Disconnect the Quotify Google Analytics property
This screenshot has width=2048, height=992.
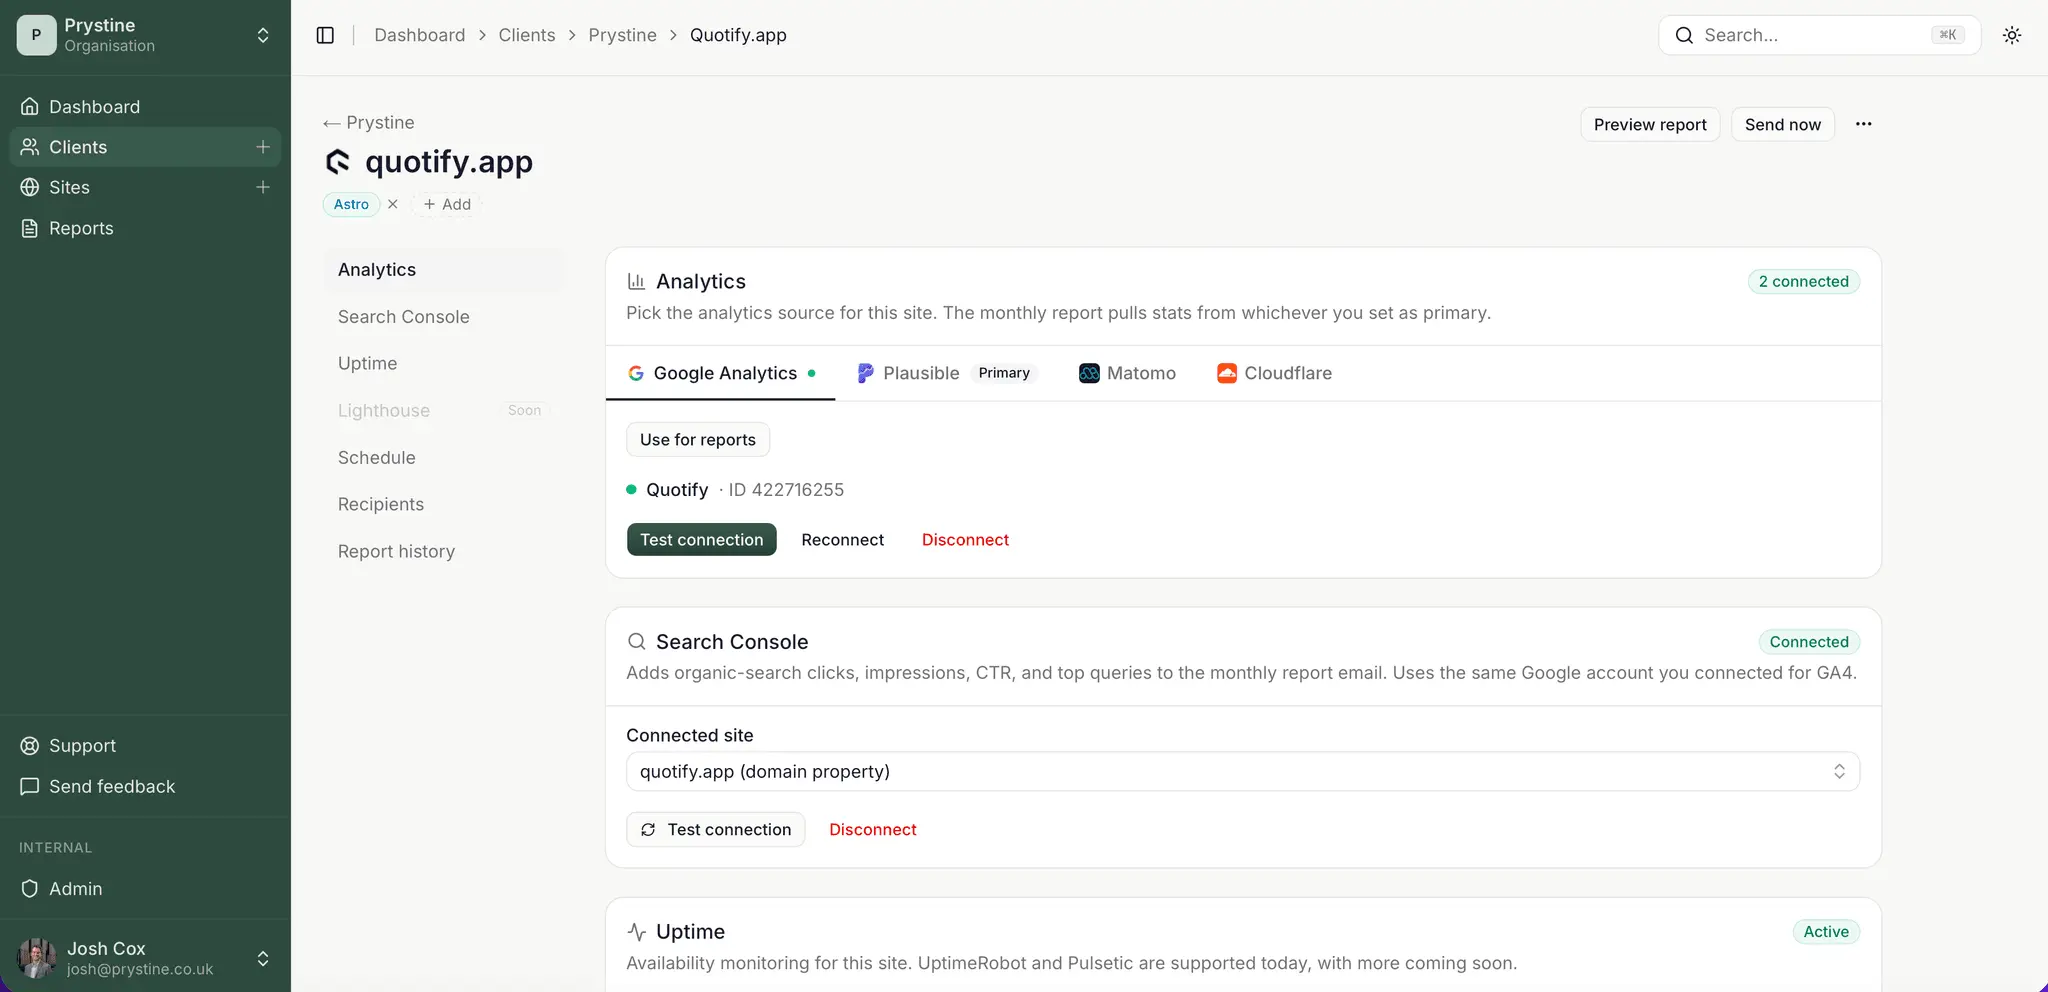point(965,539)
